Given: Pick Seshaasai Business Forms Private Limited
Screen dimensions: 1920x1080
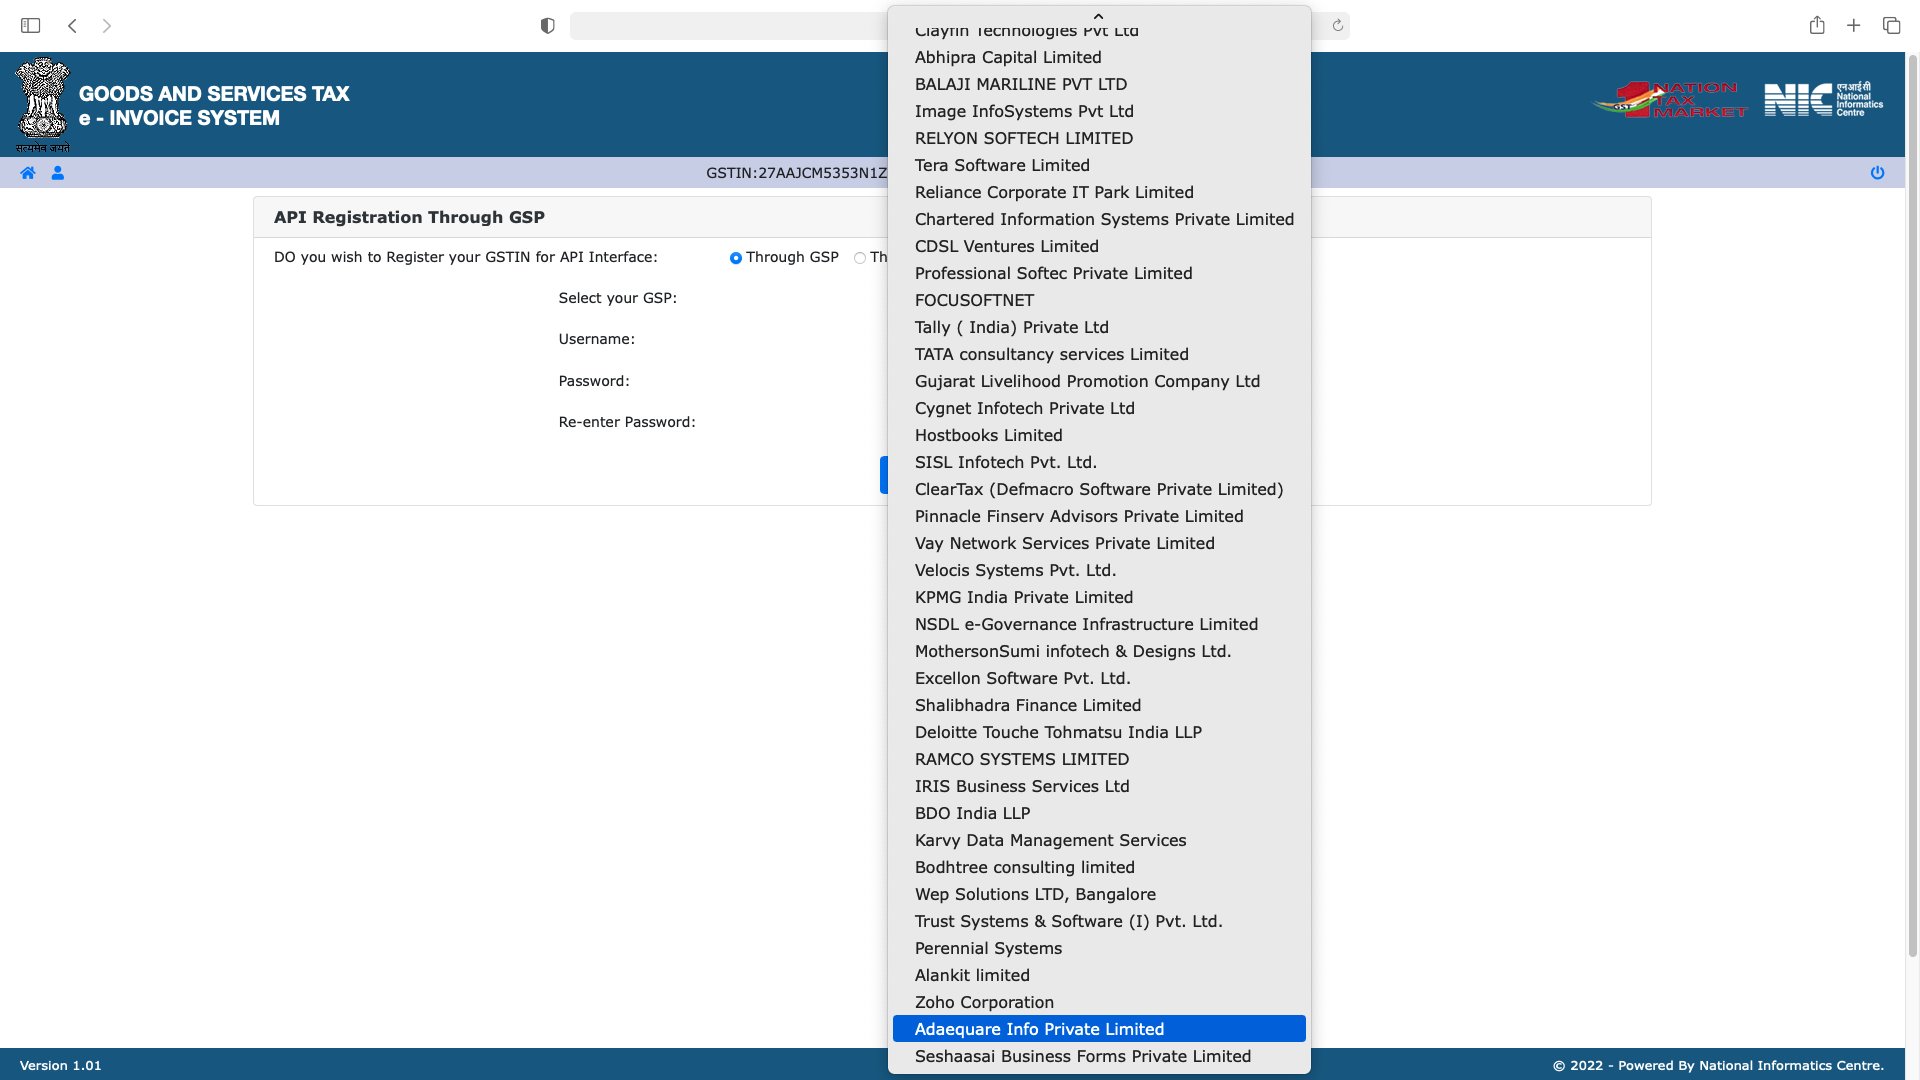Looking at the screenshot, I should point(1099,1057).
